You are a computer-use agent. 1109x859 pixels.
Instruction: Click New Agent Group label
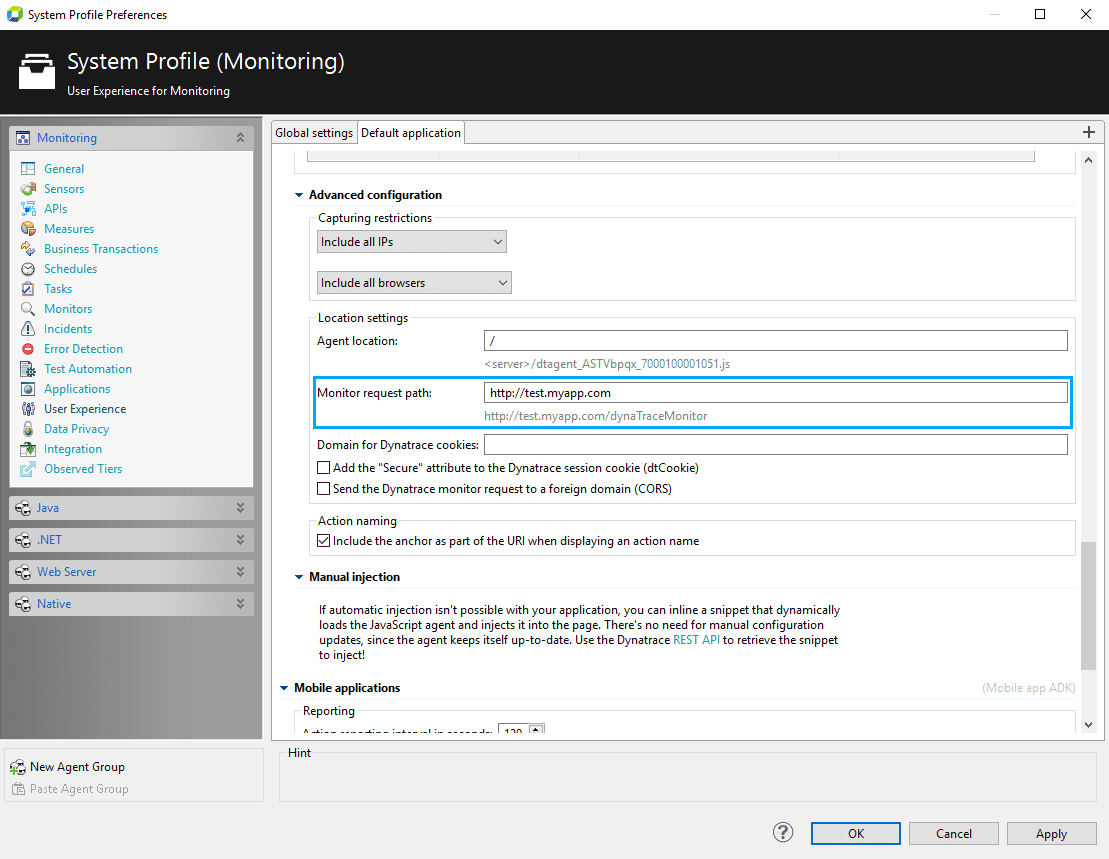77,767
